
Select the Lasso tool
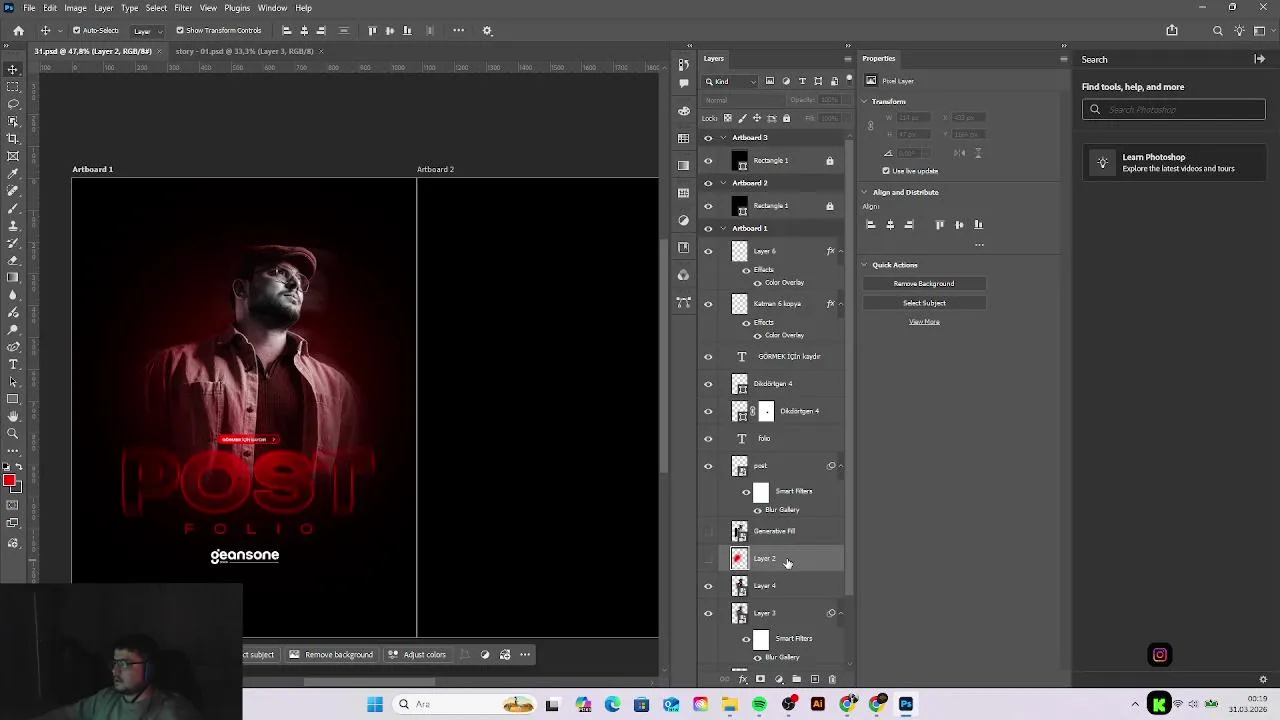tap(13, 104)
